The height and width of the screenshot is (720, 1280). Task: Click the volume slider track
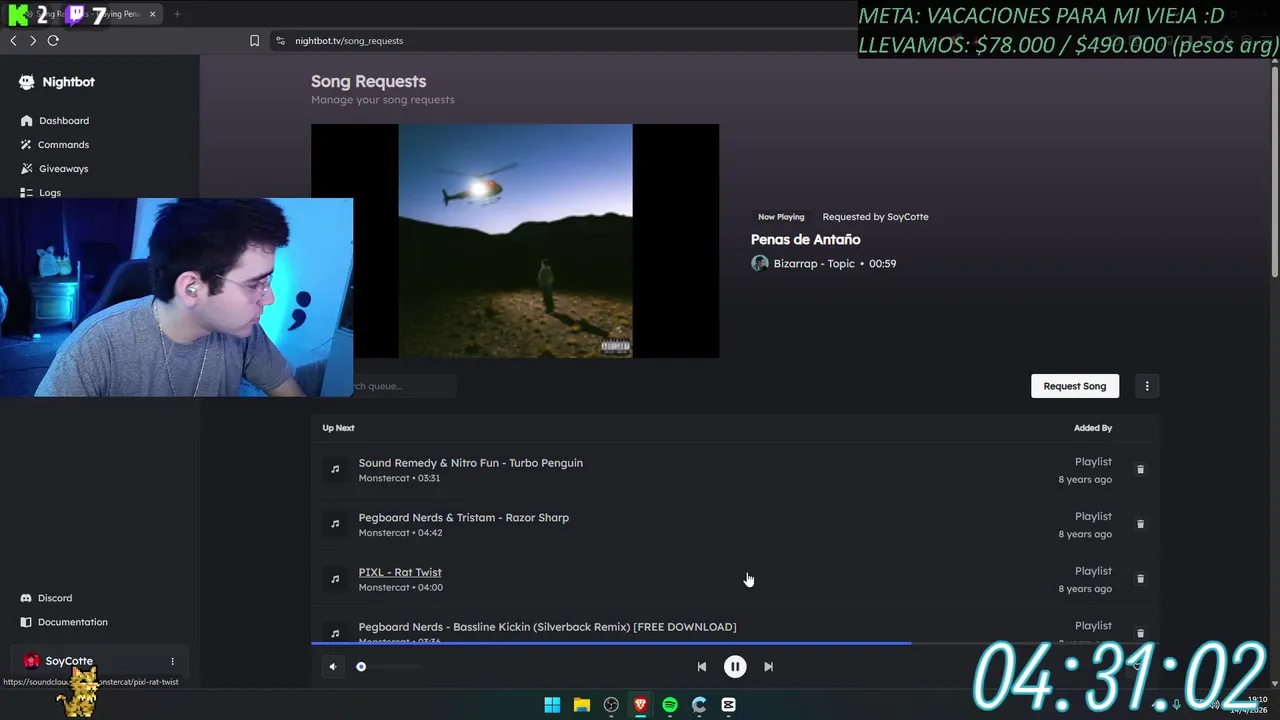click(x=389, y=667)
